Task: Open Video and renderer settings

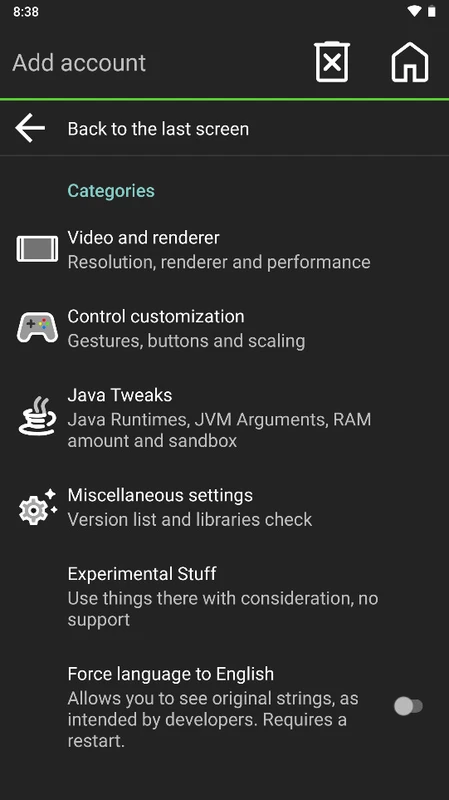Action: (224, 249)
